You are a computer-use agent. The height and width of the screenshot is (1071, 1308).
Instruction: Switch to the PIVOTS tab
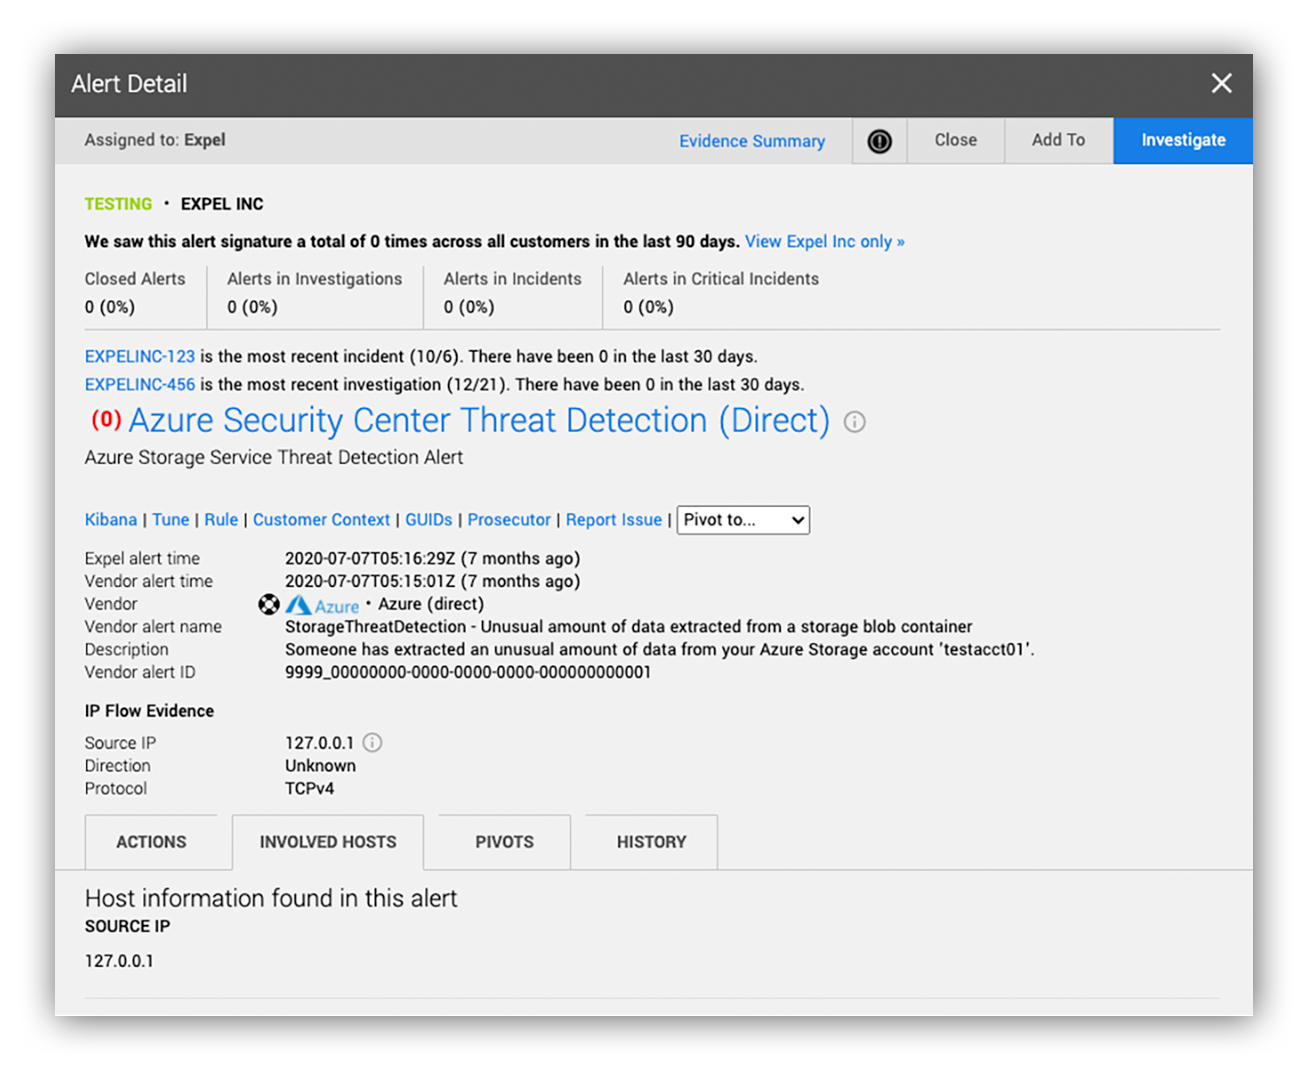504,842
